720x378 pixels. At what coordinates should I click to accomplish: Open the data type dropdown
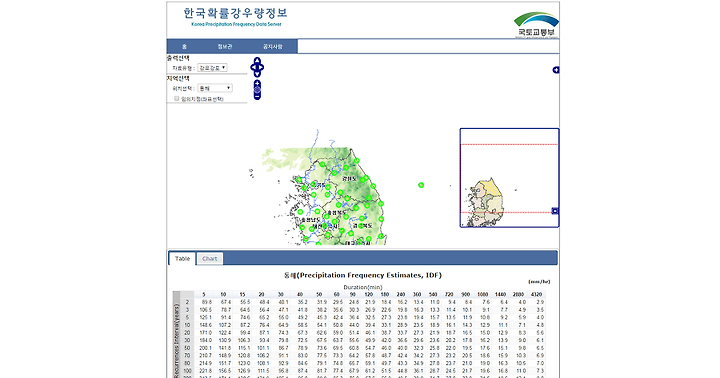coord(212,68)
